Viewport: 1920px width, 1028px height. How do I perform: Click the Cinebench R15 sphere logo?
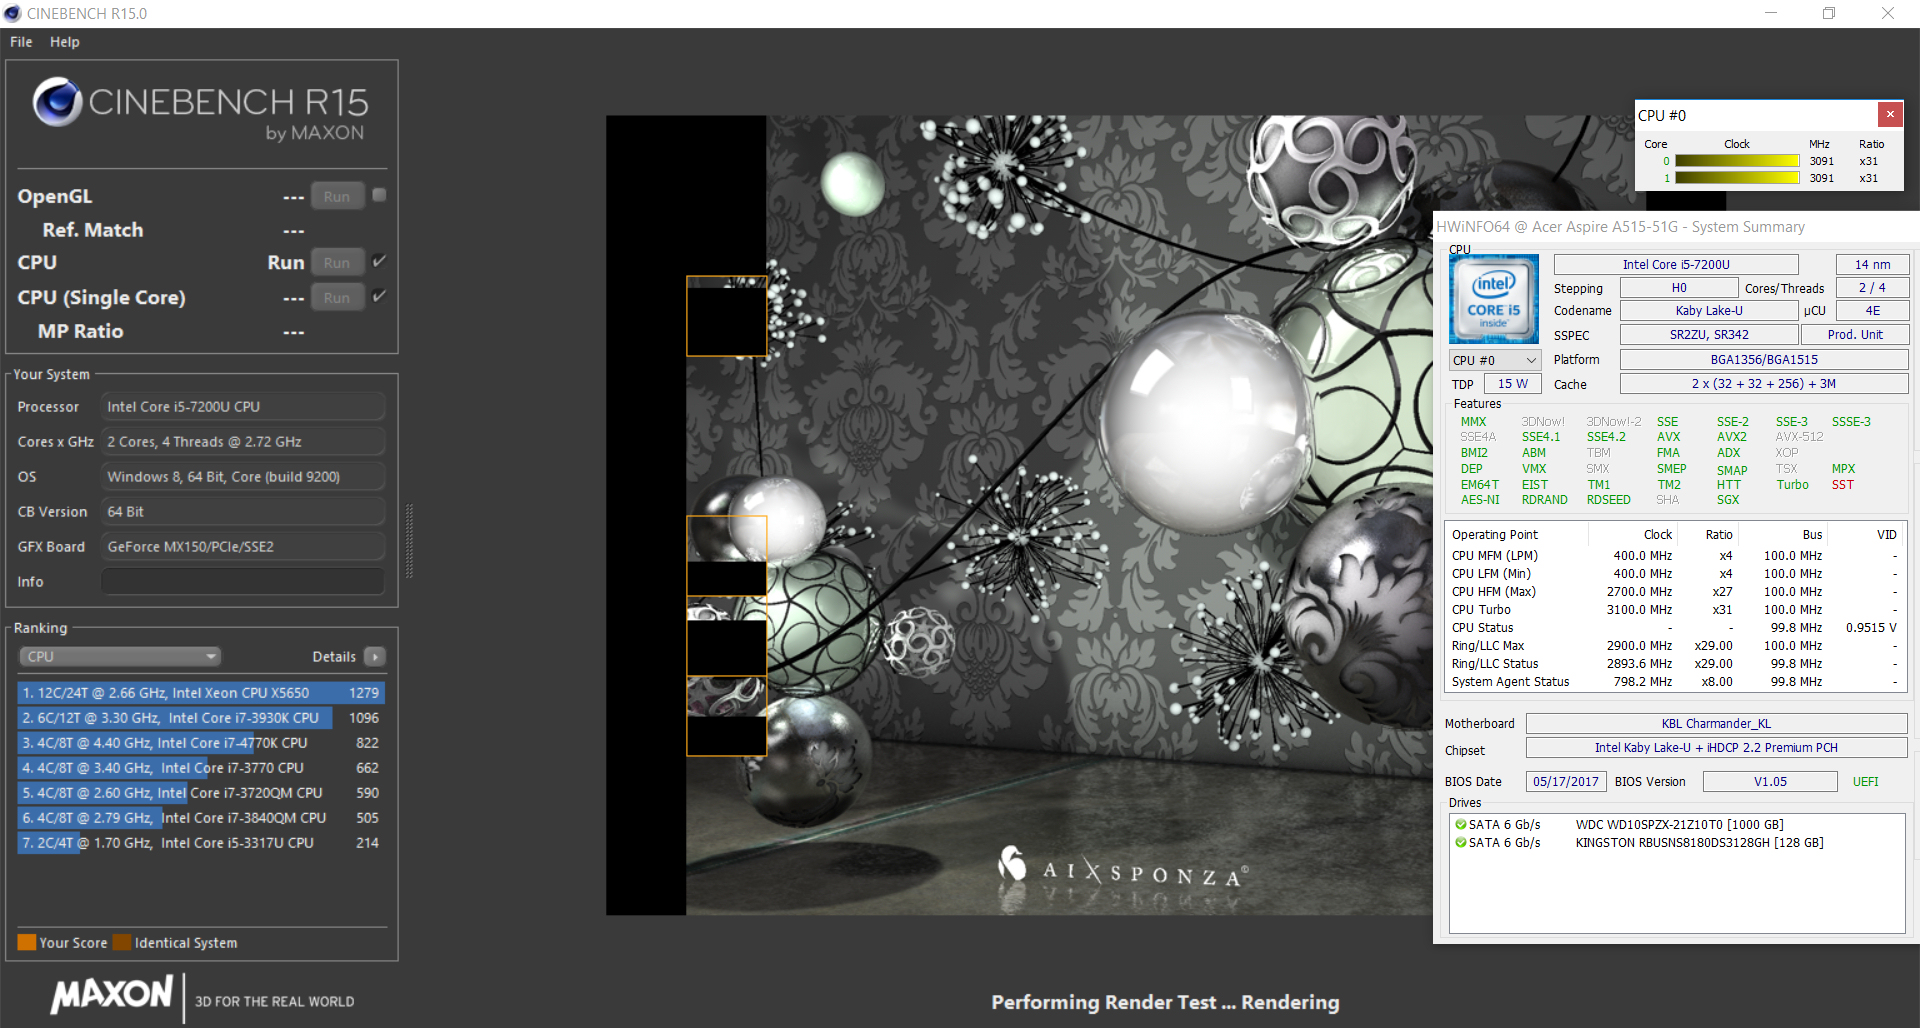57,102
